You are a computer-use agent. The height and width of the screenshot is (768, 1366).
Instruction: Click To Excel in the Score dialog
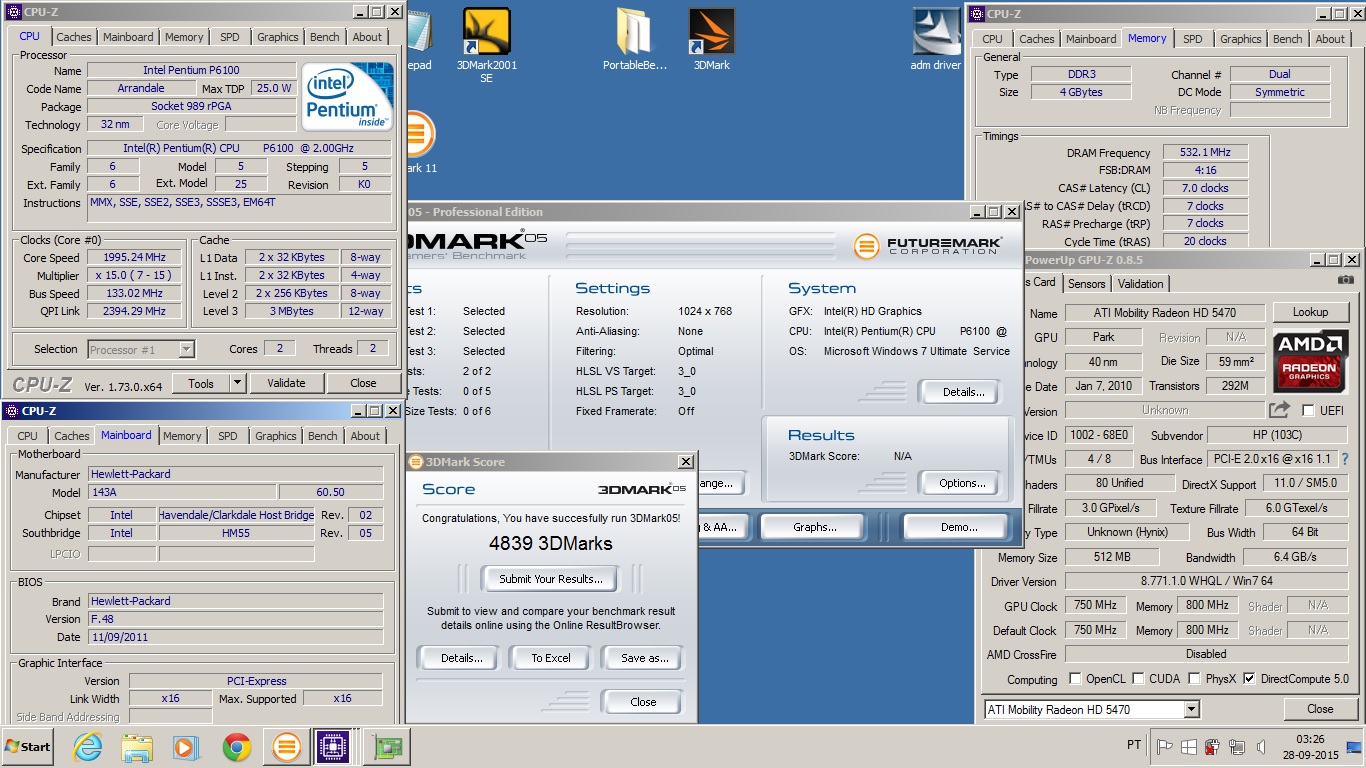coord(551,658)
